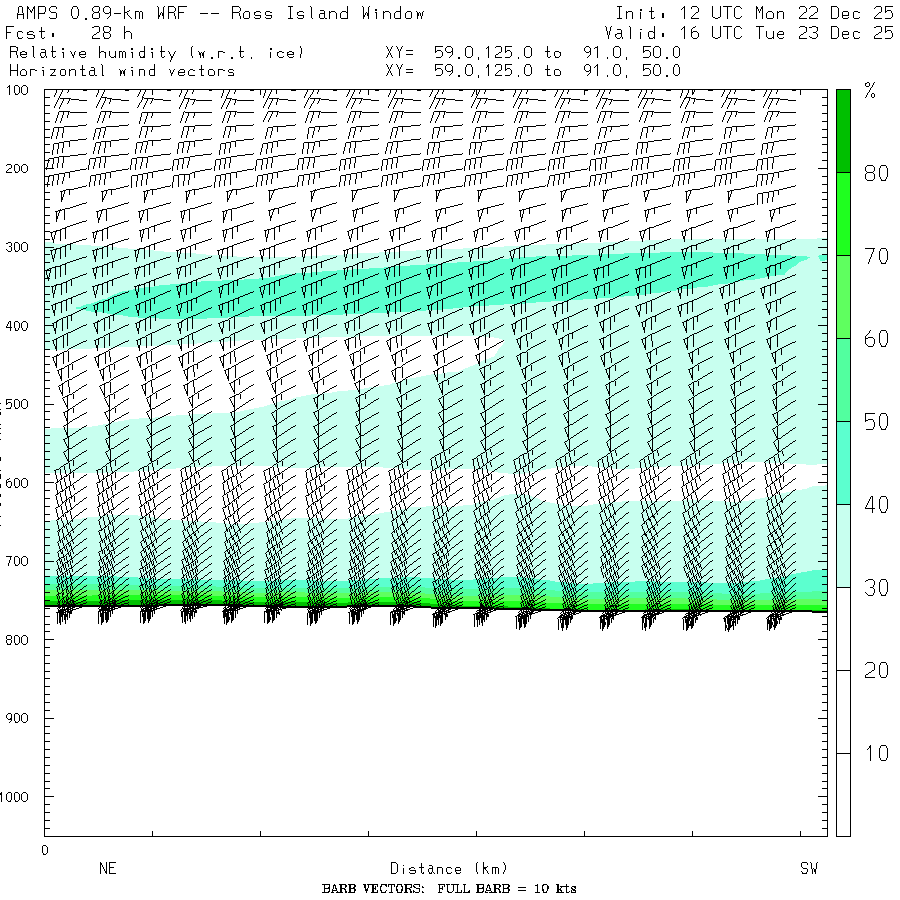Click the Valid 16 UTC Tue 23 Dec text
Viewport: 900px width, 900px height.
(x=754, y=33)
